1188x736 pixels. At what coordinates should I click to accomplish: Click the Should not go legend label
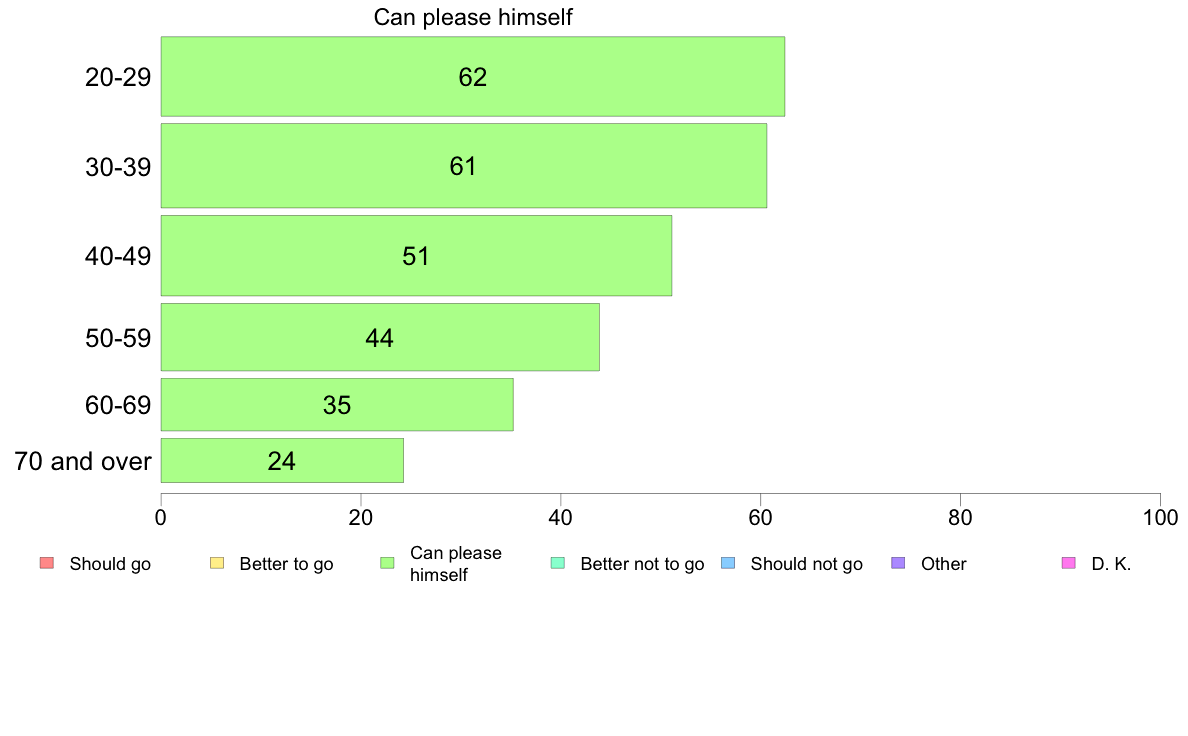coord(806,564)
